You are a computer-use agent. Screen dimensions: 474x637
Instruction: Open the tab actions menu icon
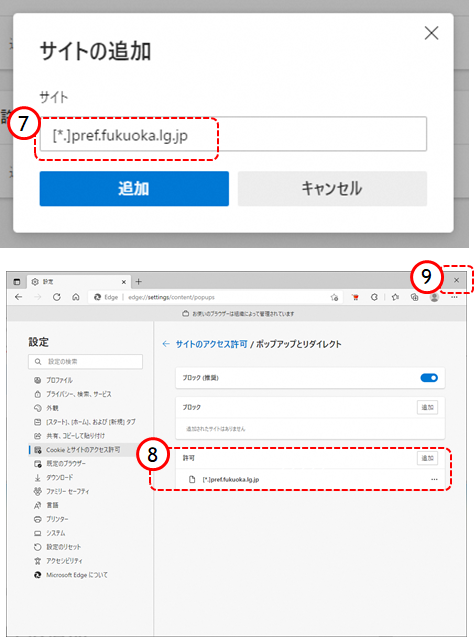(x=17, y=282)
